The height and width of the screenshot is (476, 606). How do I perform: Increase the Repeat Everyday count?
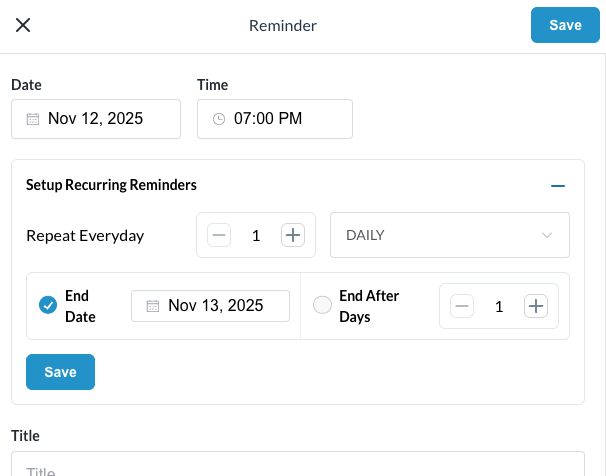[x=292, y=236]
